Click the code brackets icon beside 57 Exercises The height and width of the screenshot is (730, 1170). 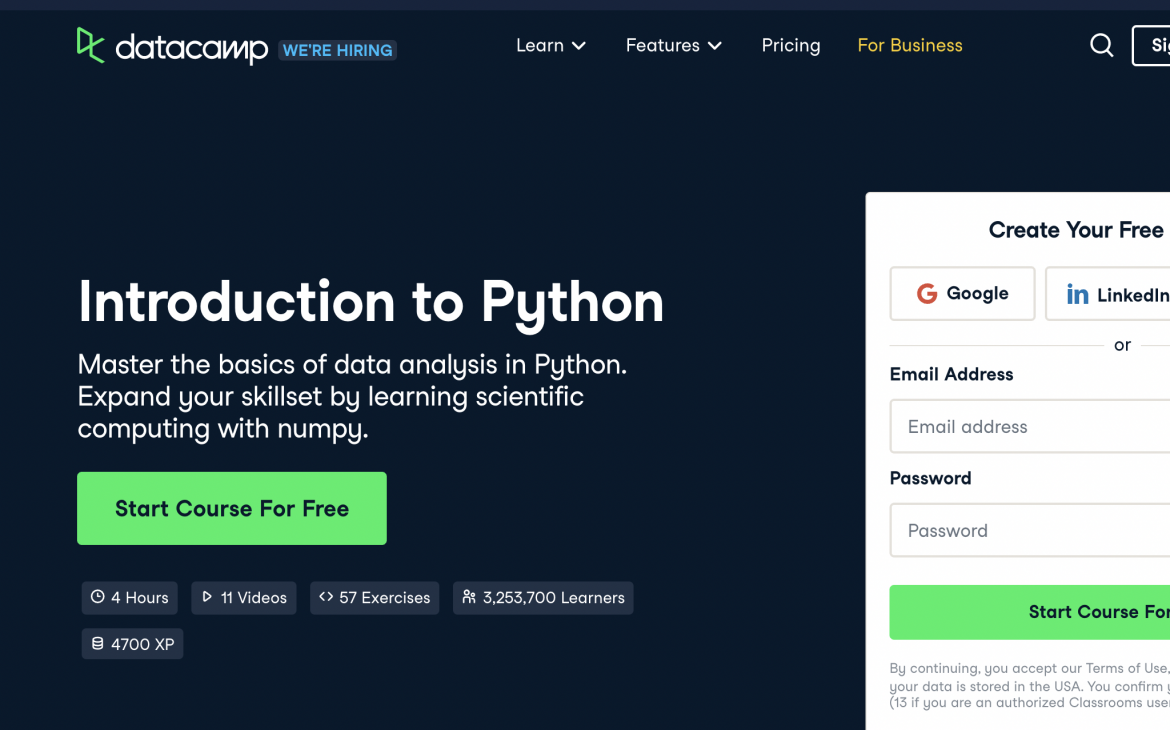click(x=326, y=597)
